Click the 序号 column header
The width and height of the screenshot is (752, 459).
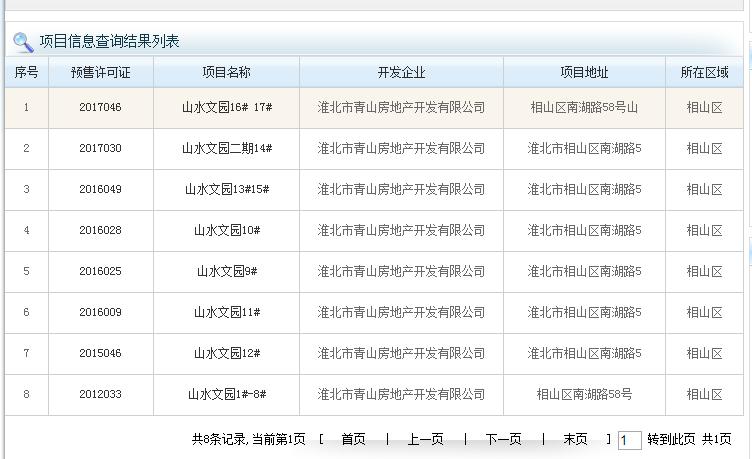pyautogui.click(x=26, y=72)
